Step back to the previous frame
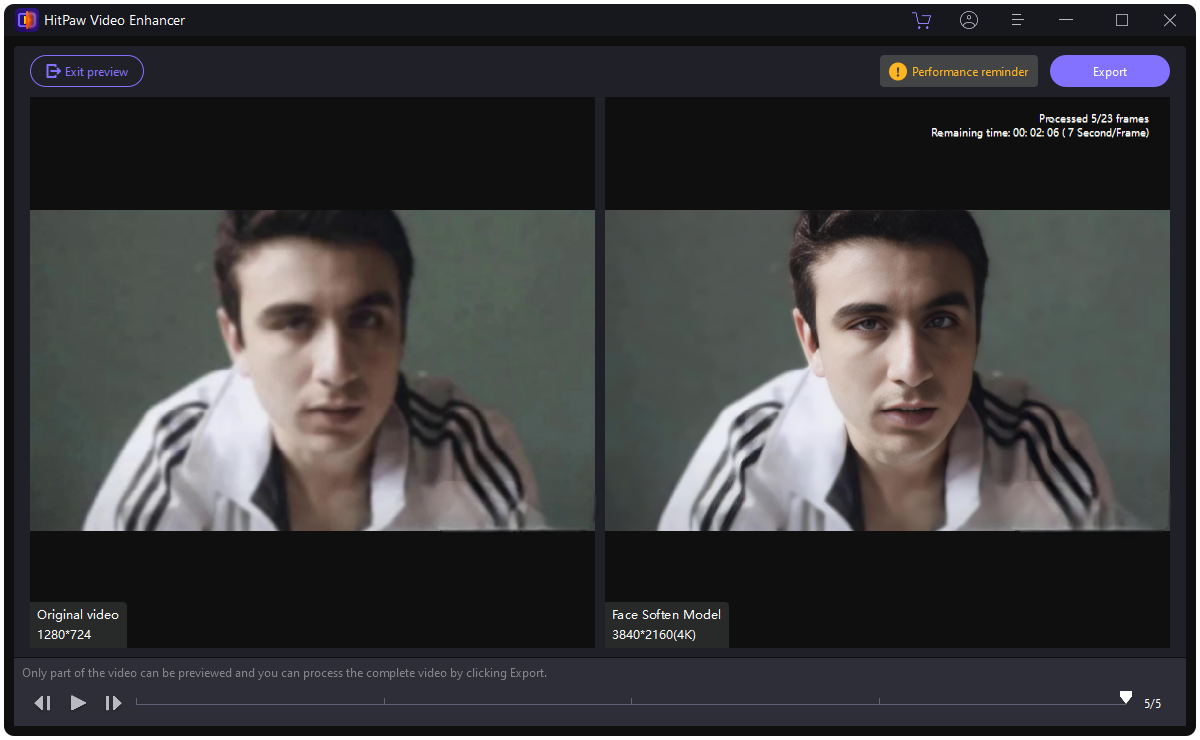Image resolution: width=1200 pixels, height=740 pixels. [x=42, y=703]
